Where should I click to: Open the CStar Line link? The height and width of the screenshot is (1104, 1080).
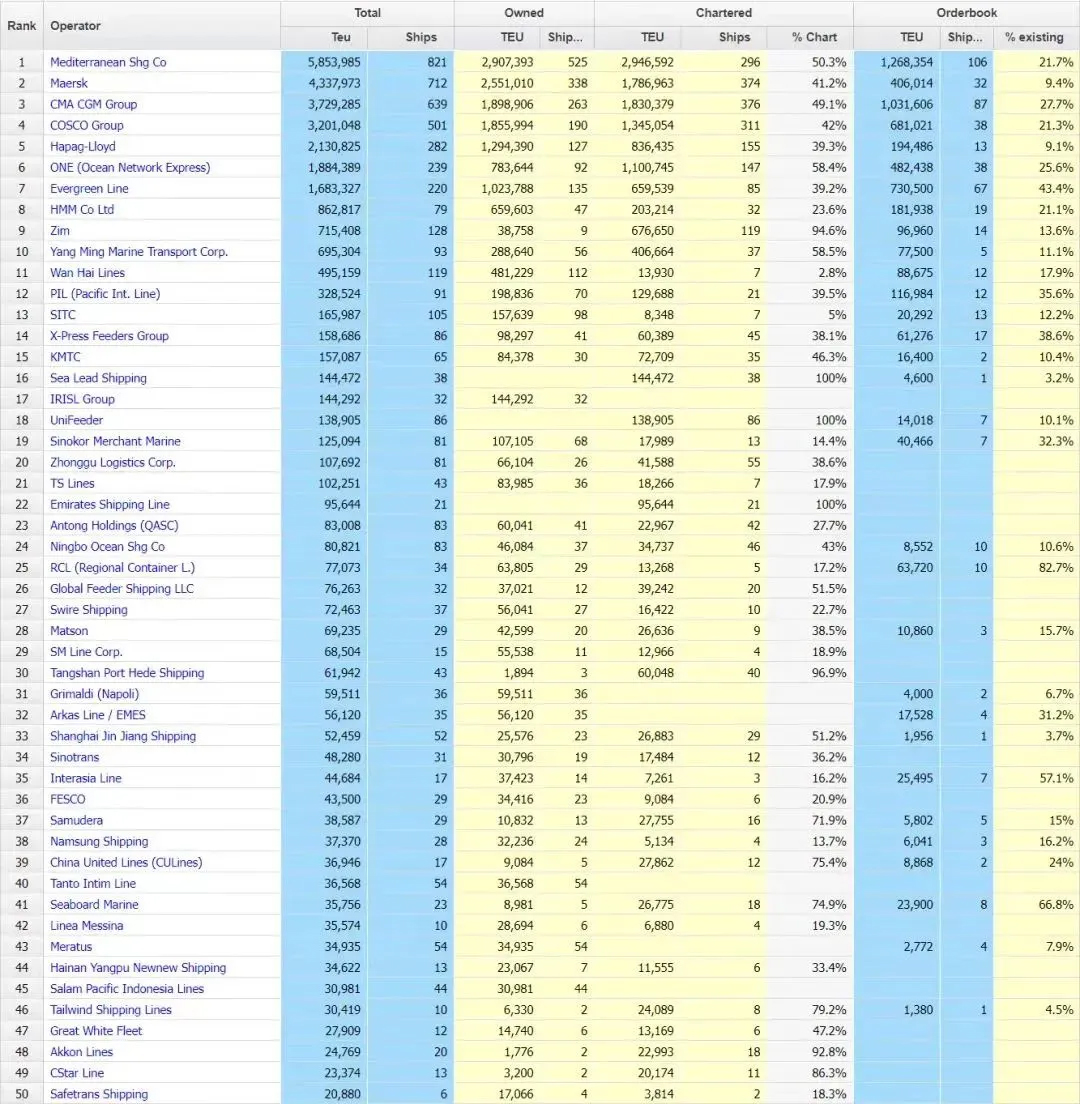77,1074
